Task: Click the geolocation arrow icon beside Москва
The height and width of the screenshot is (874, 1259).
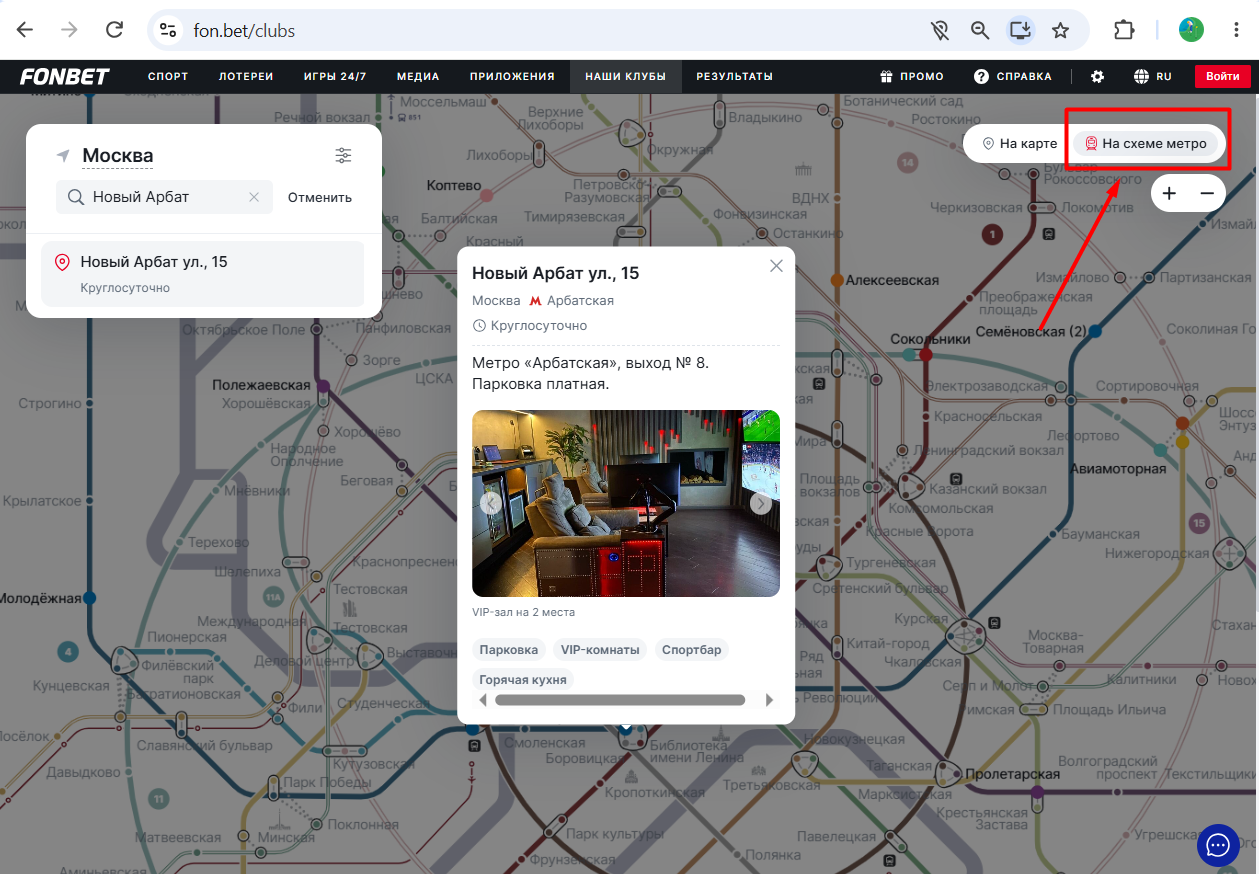Action: pyautogui.click(x=63, y=155)
